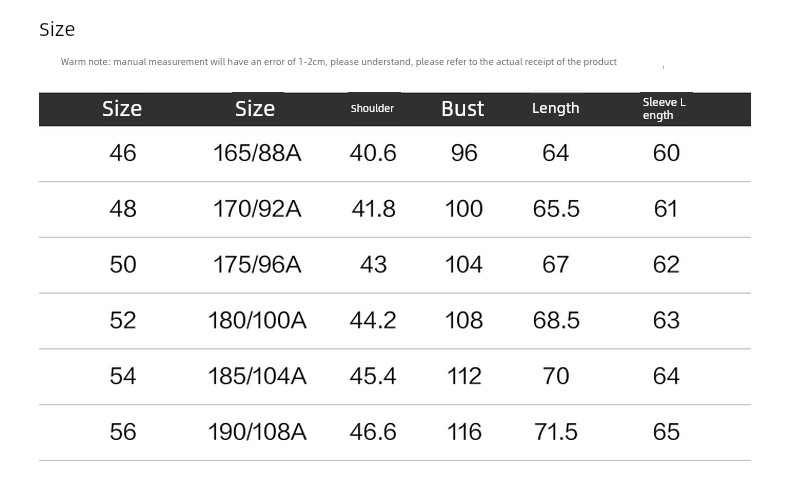This screenshot has height=501, width=790.
Task: Click the Size title heading
Action: (x=57, y=29)
